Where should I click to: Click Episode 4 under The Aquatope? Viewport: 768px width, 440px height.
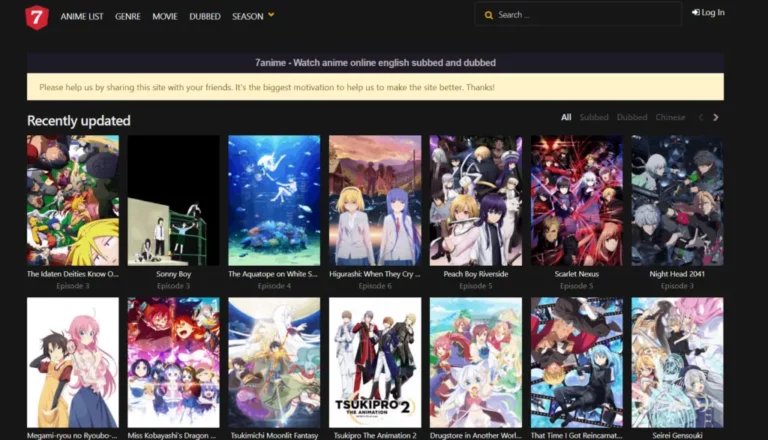click(x=274, y=286)
